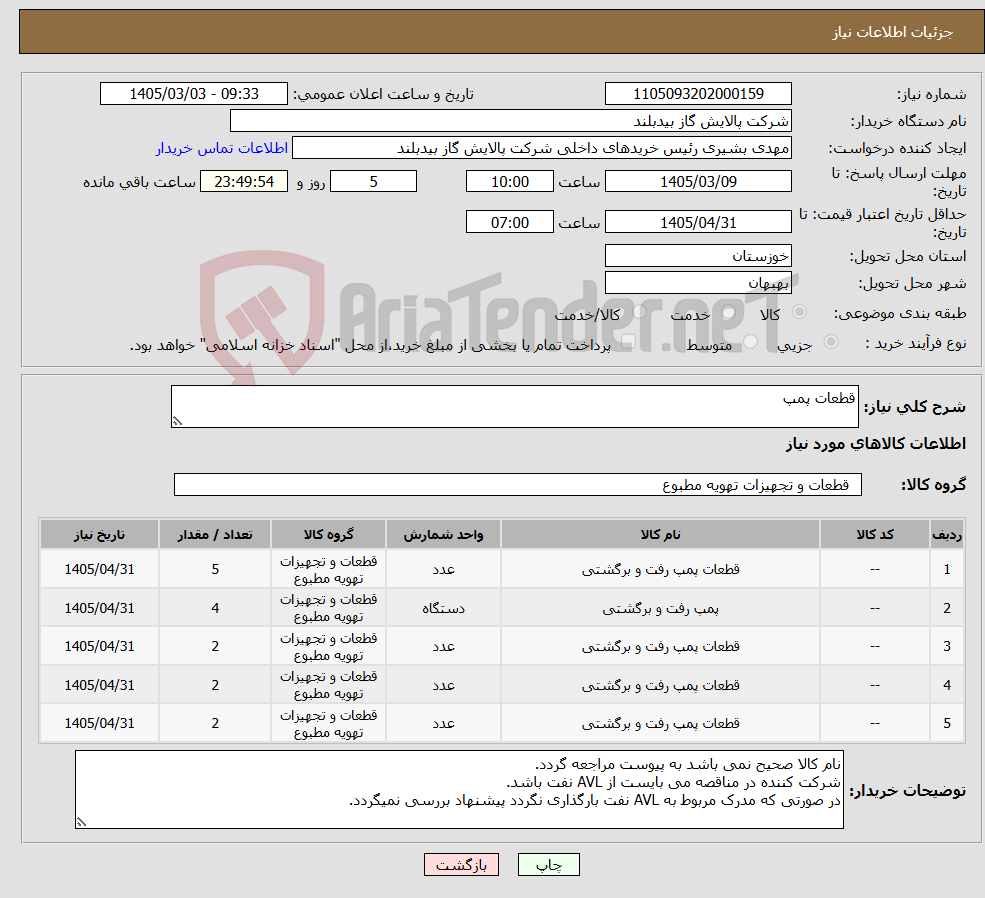The height and width of the screenshot is (898, 985).
Task: Click the delivery province field خوزستان
Action: pyautogui.click(x=698, y=256)
